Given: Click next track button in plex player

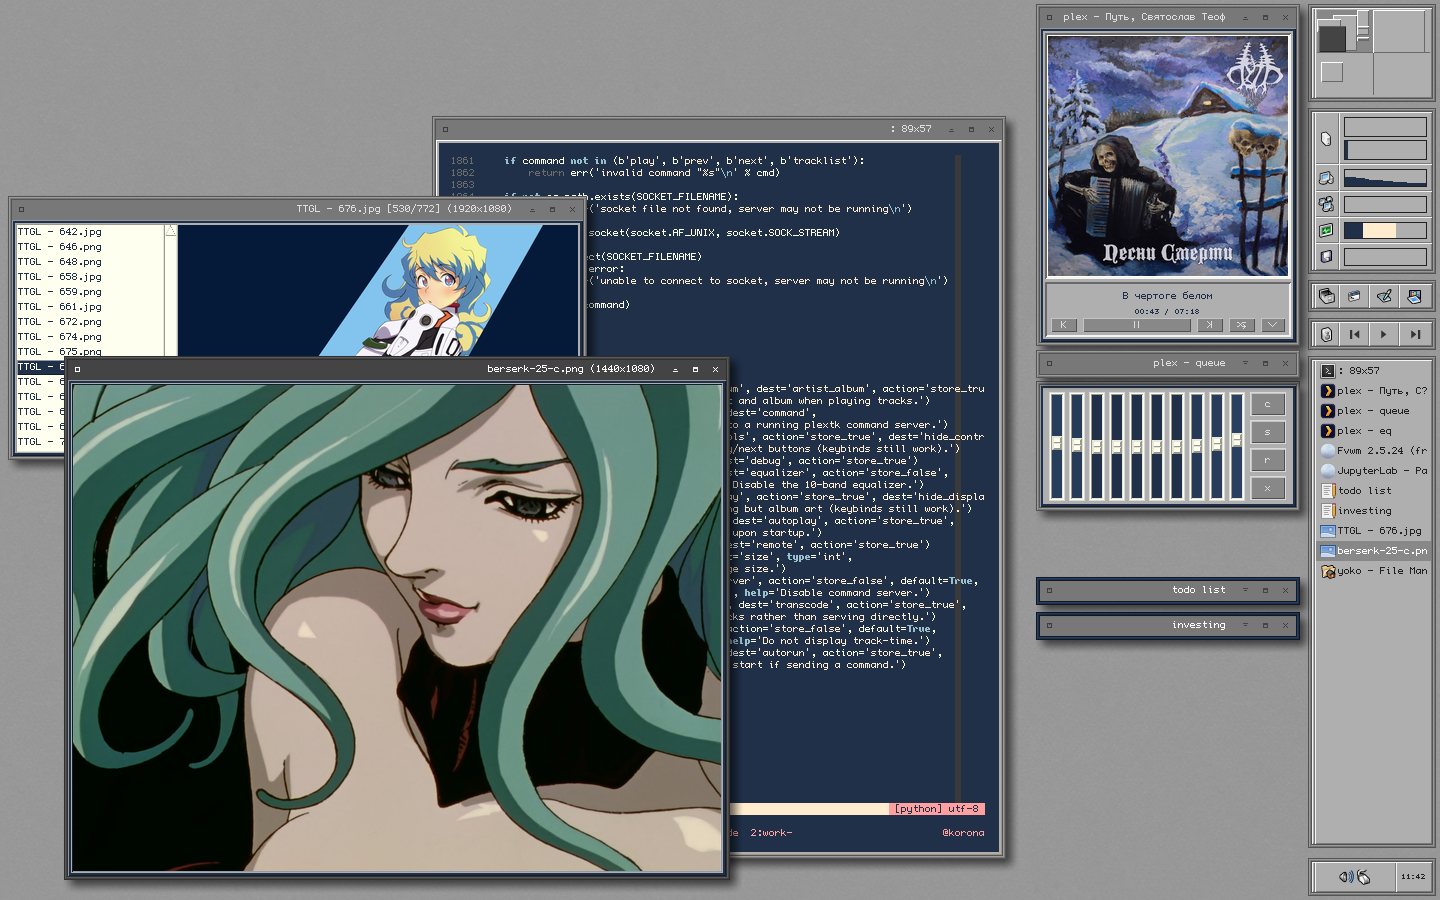Looking at the screenshot, I should tap(1209, 325).
